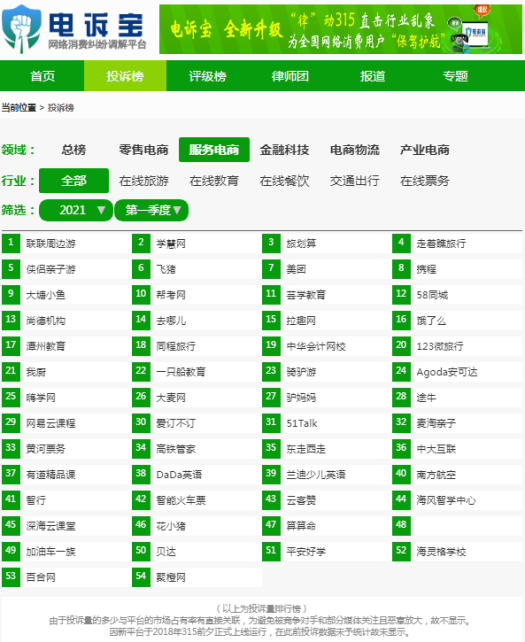Viewport: 525px width, 642px height.
Task: Open rank 49 entry 加油车一族
Action: point(51,552)
